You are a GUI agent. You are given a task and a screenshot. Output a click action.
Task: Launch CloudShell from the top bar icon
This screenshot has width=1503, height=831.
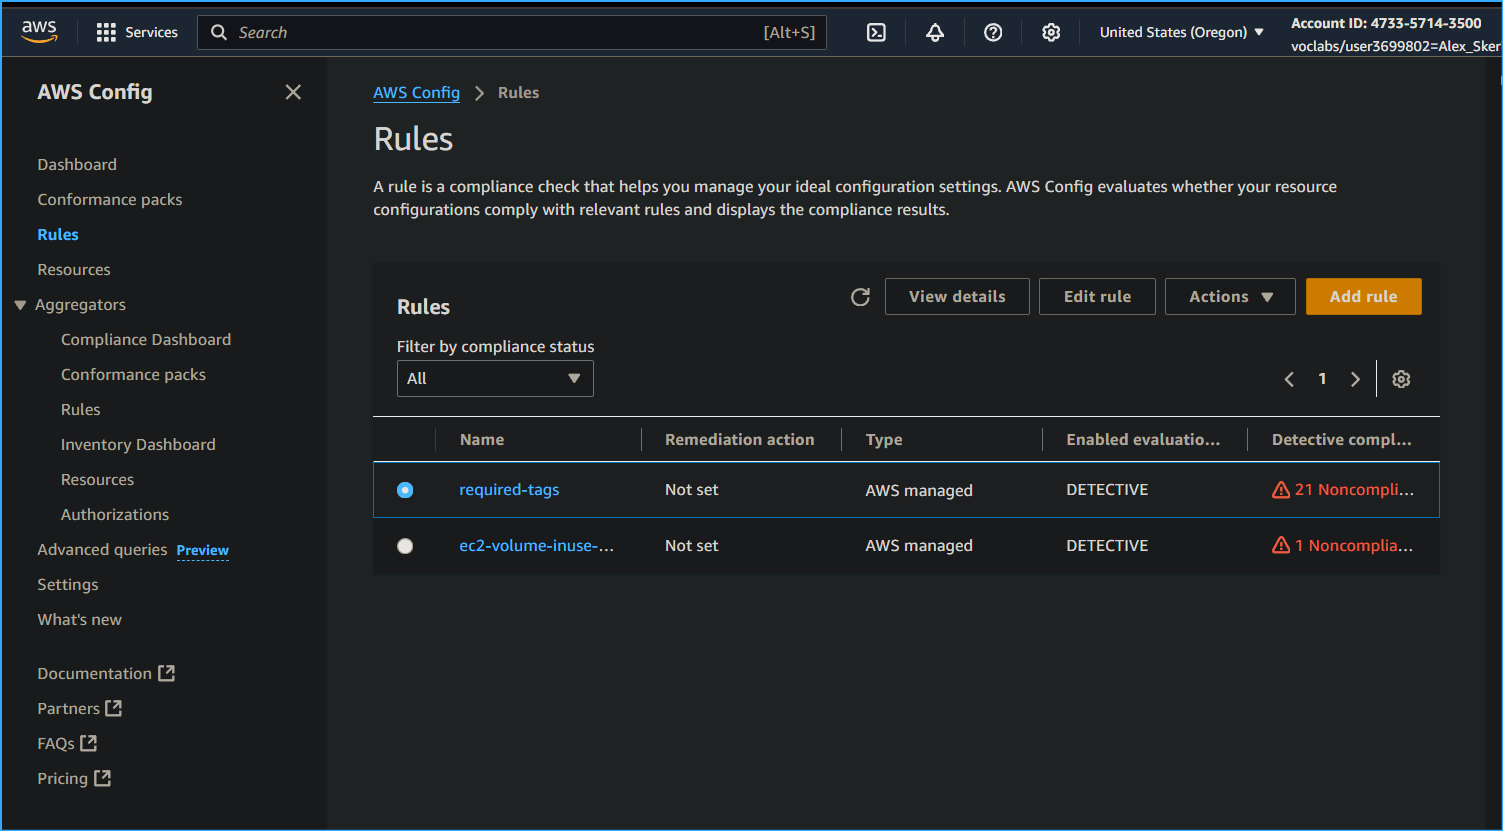click(876, 31)
